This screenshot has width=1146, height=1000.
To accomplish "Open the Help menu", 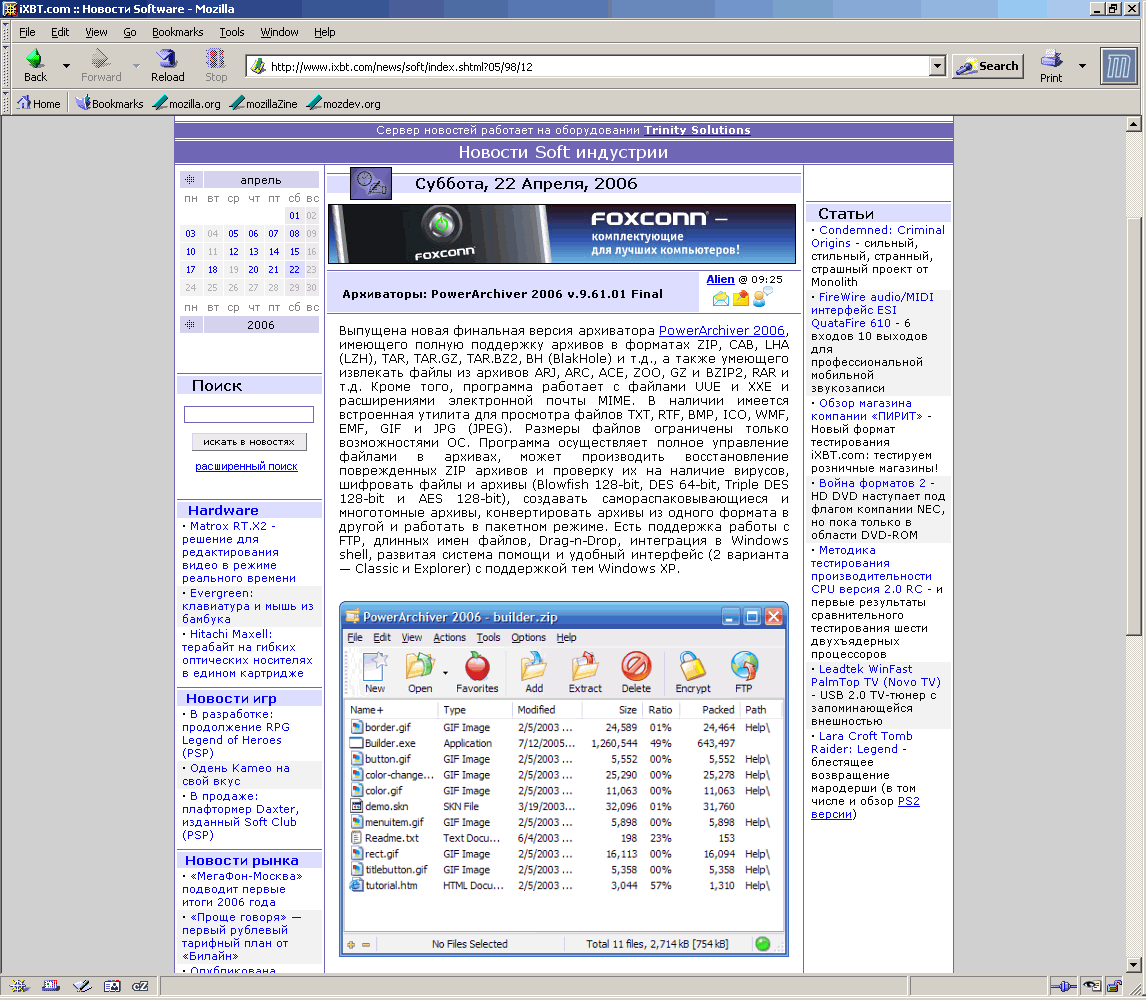I will [x=325, y=32].
